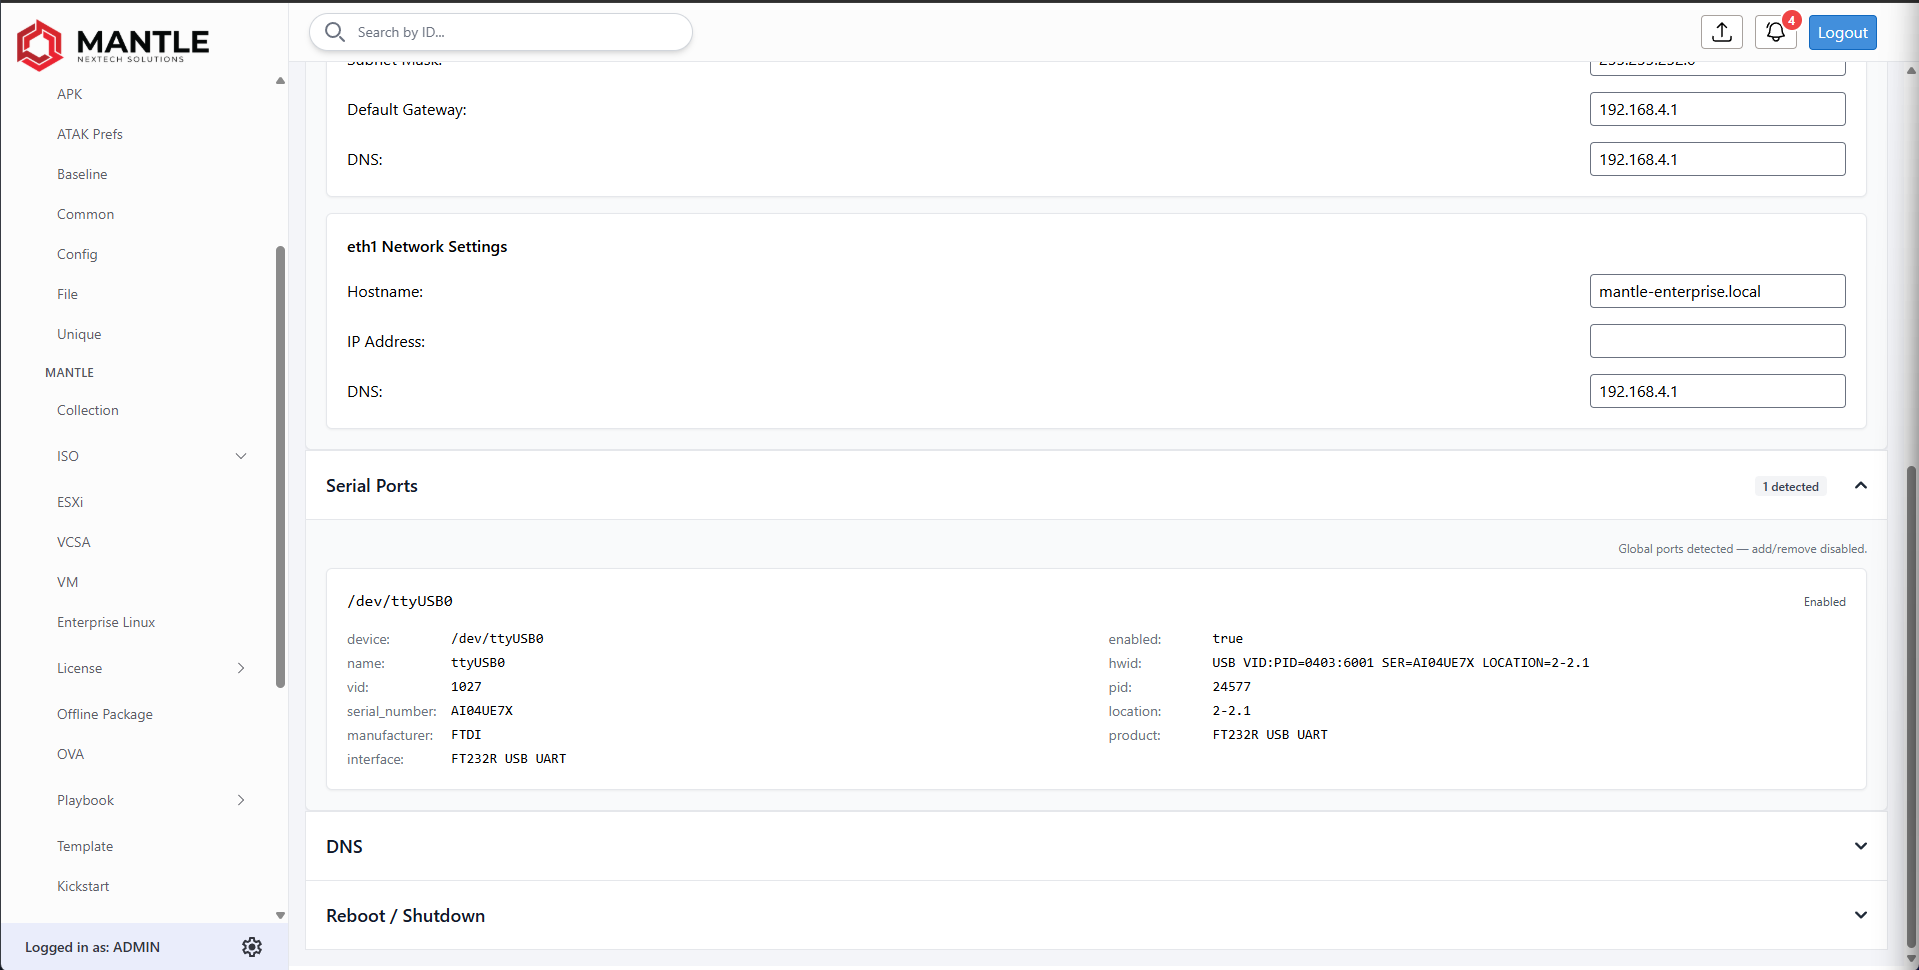Click the search magnifier icon
The height and width of the screenshot is (970, 1919).
click(x=335, y=32)
